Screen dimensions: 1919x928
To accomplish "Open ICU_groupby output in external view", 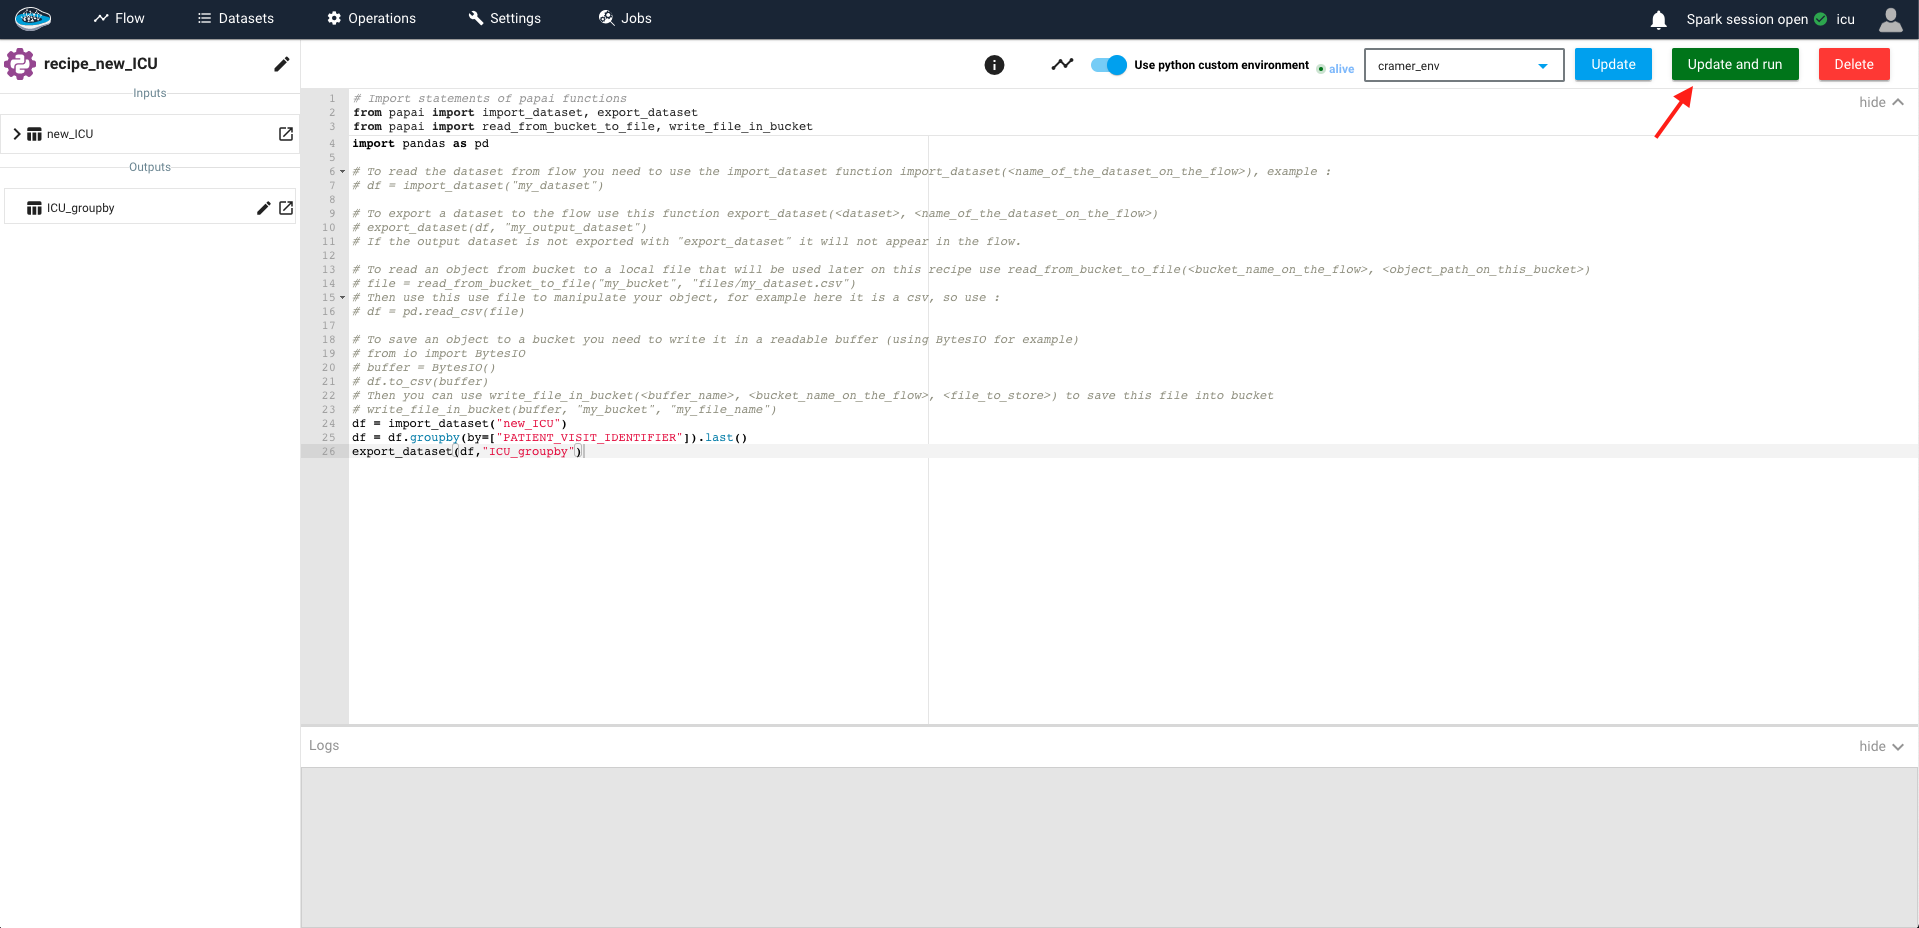I will click(x=286, y=208).
